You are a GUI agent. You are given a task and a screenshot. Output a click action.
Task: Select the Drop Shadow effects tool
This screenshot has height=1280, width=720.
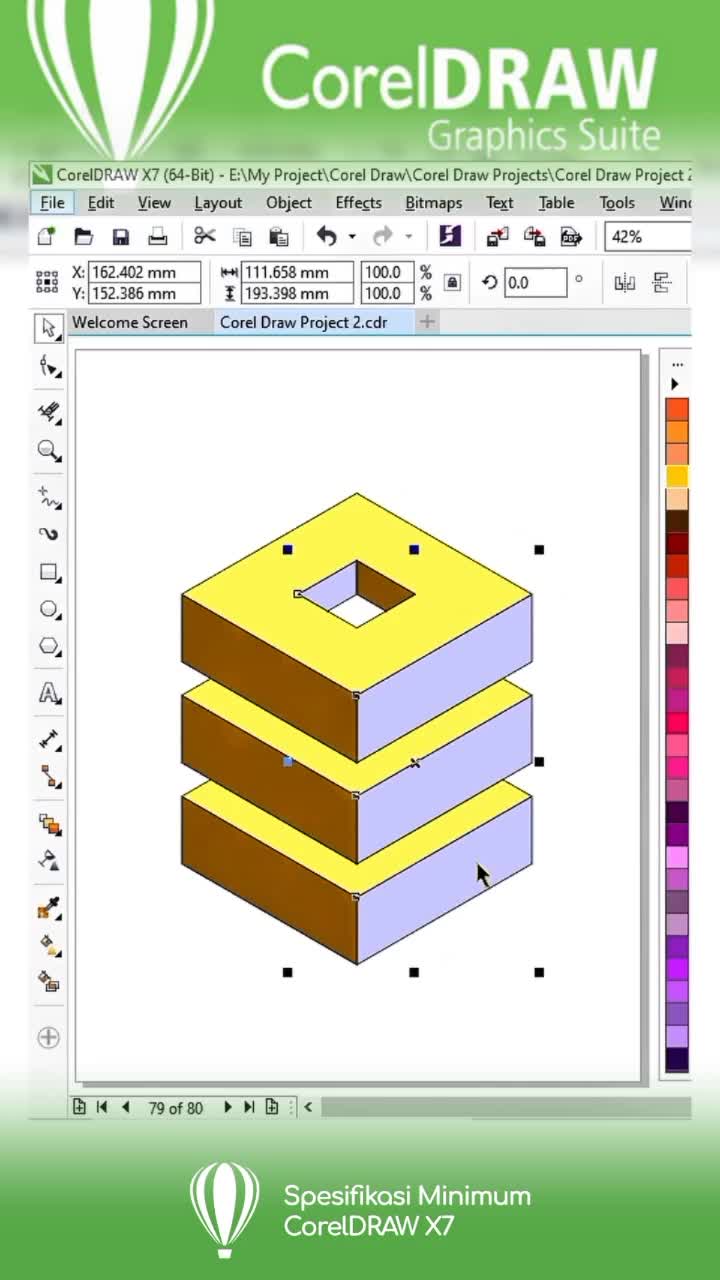pyautogui.click(x=48, y=824)
